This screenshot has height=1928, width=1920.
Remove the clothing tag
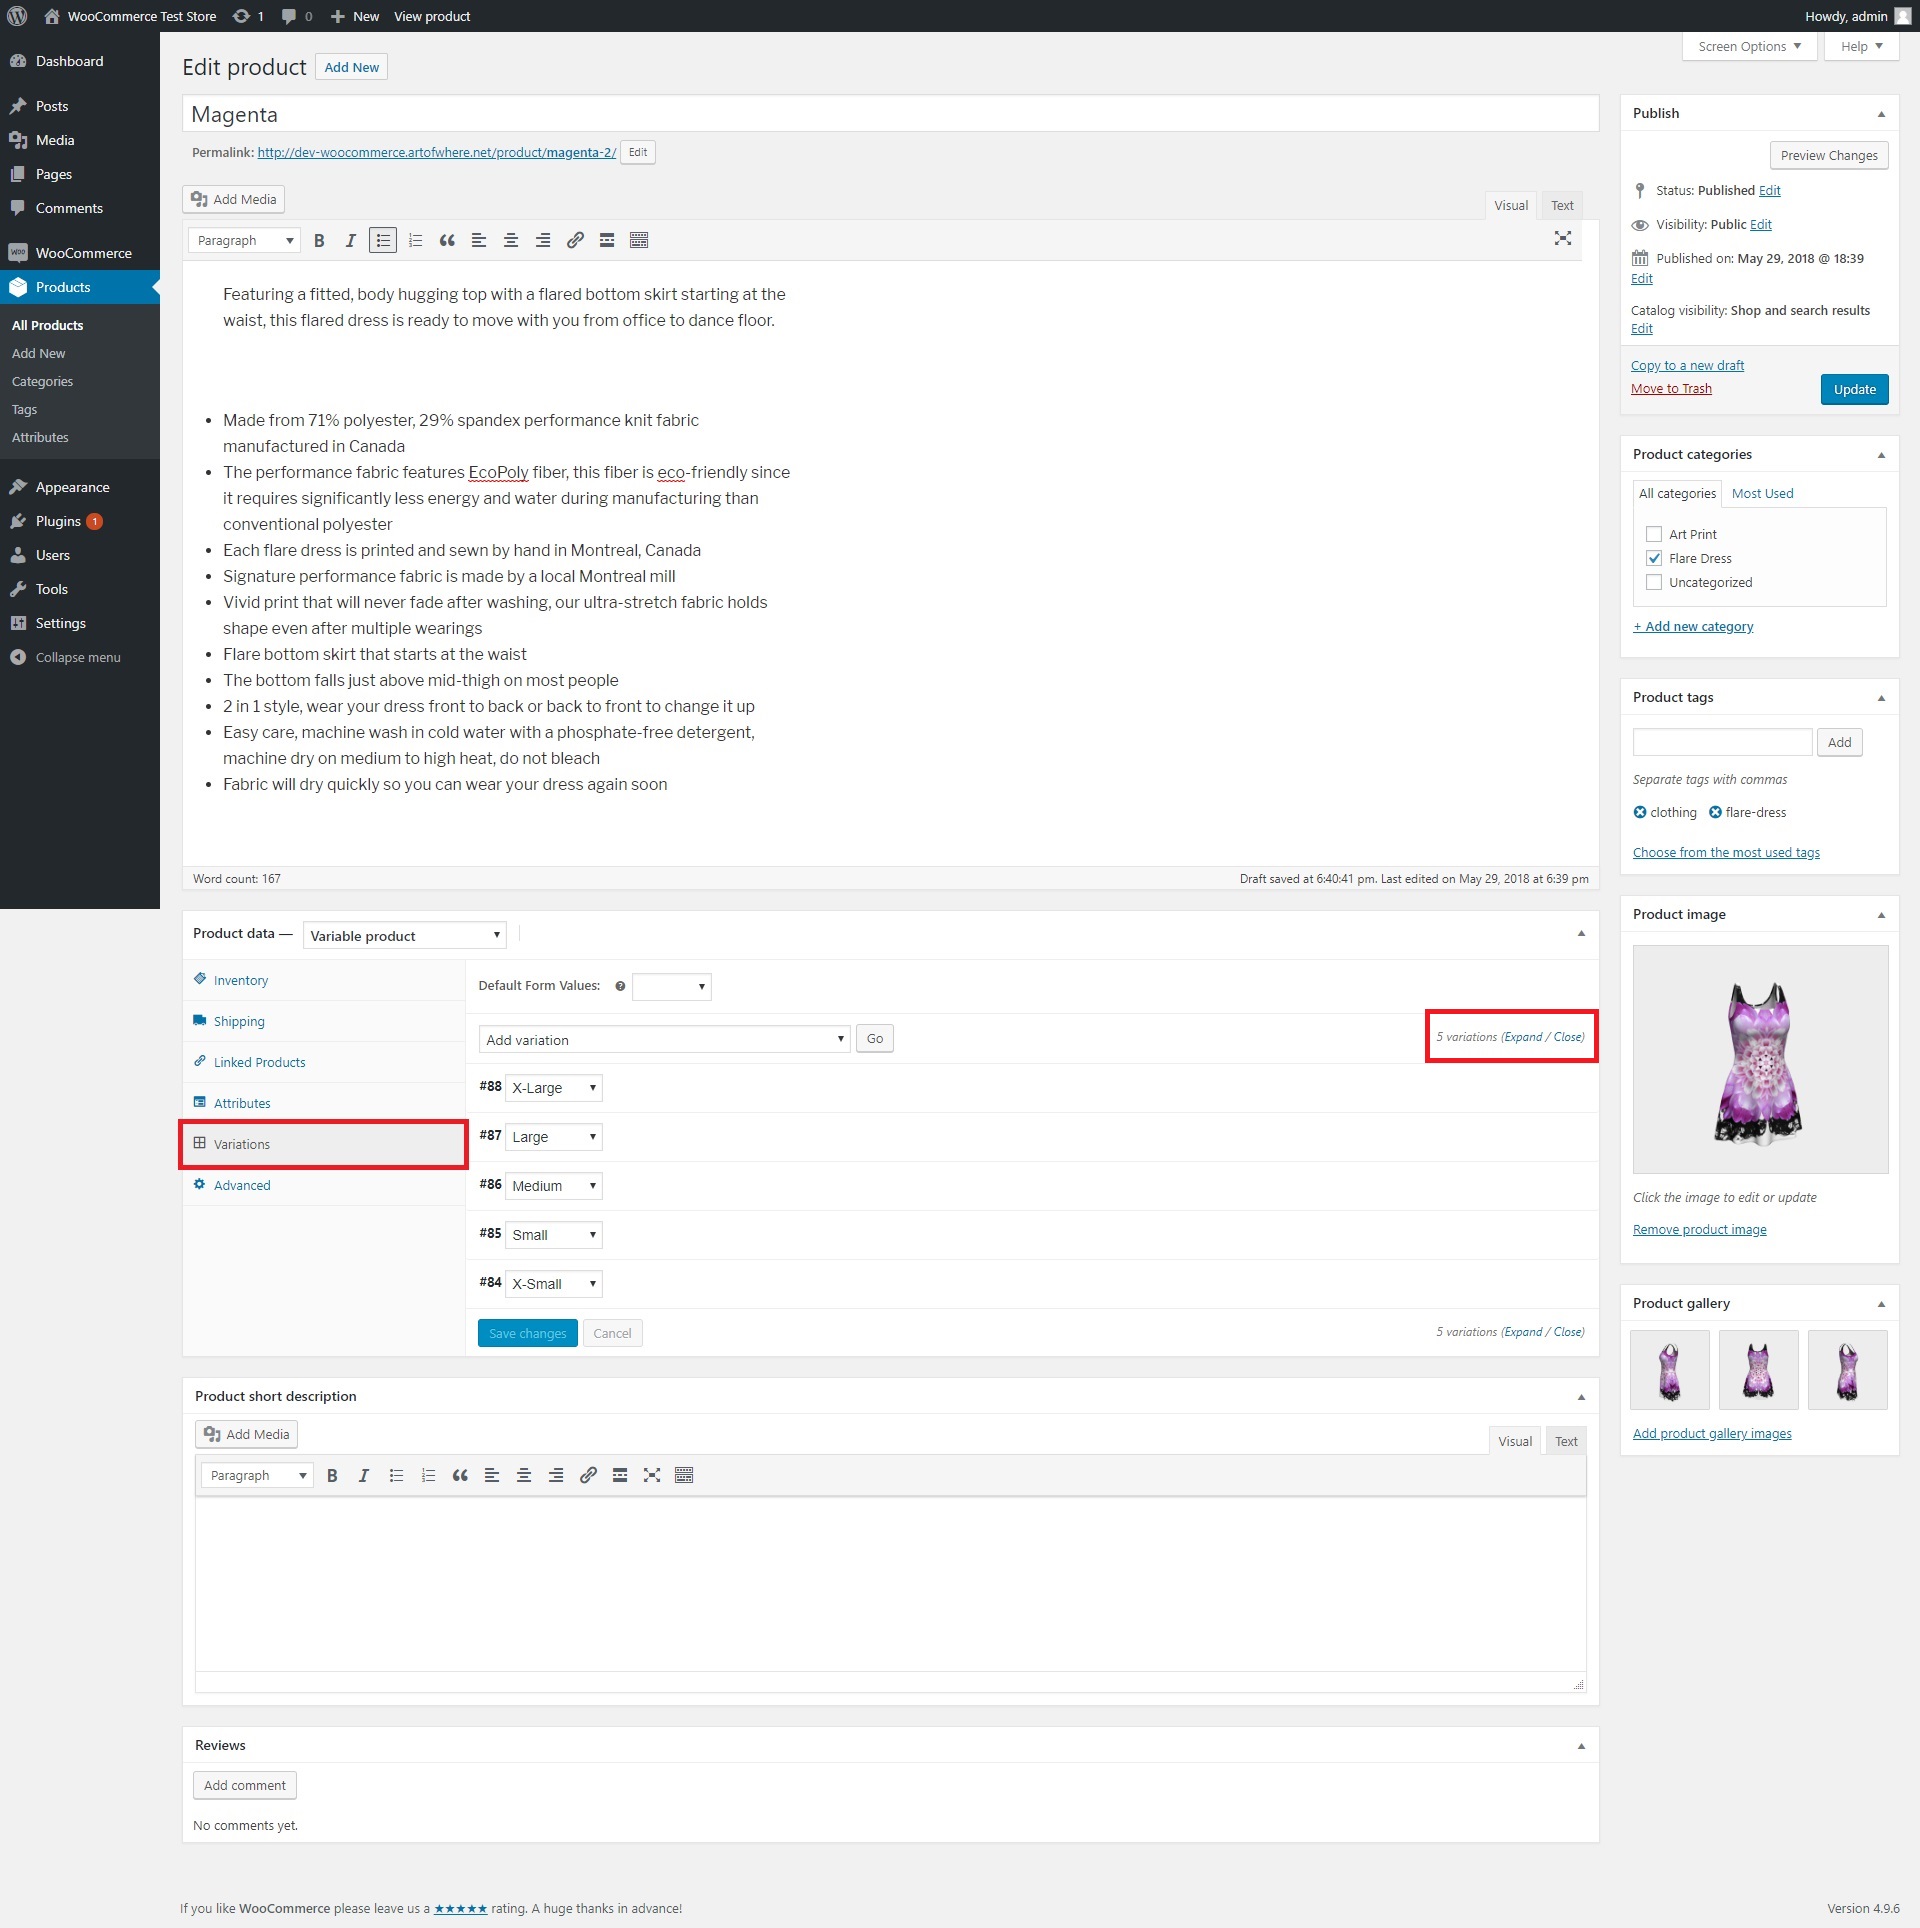1640,812
